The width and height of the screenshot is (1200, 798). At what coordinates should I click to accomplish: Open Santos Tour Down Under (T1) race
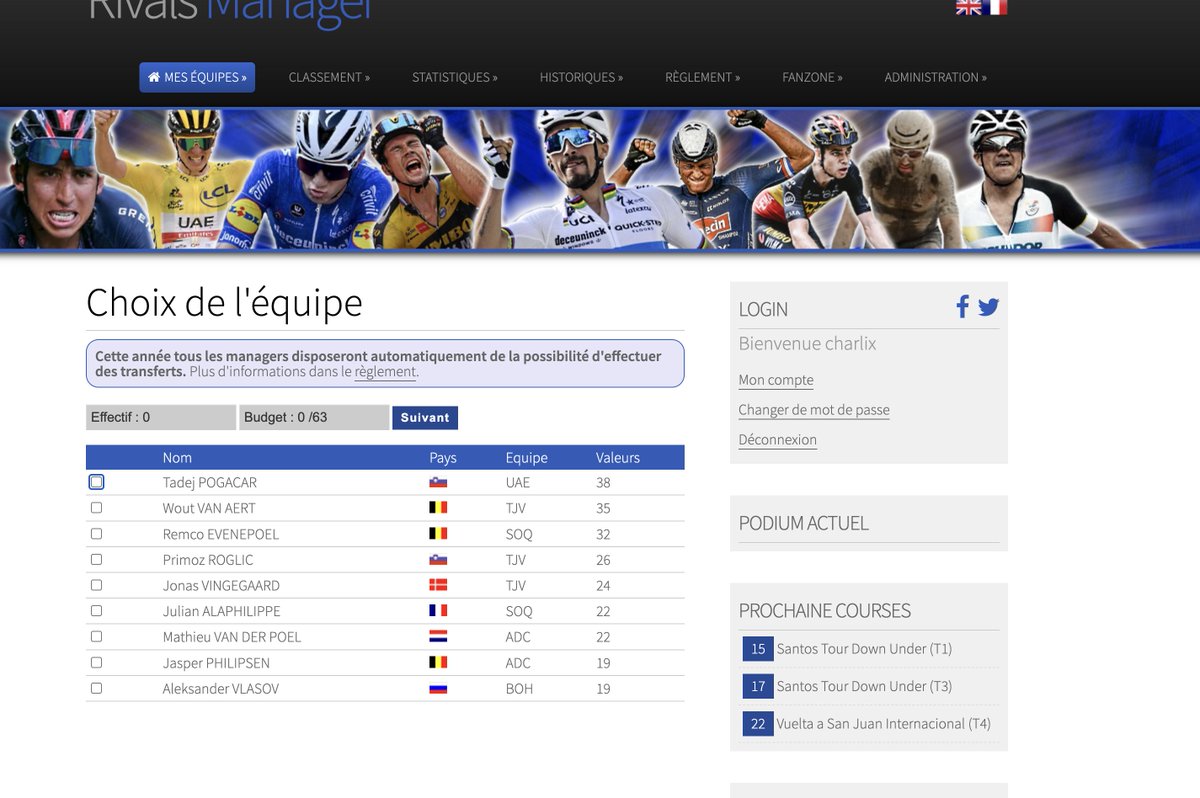point(864,649)
